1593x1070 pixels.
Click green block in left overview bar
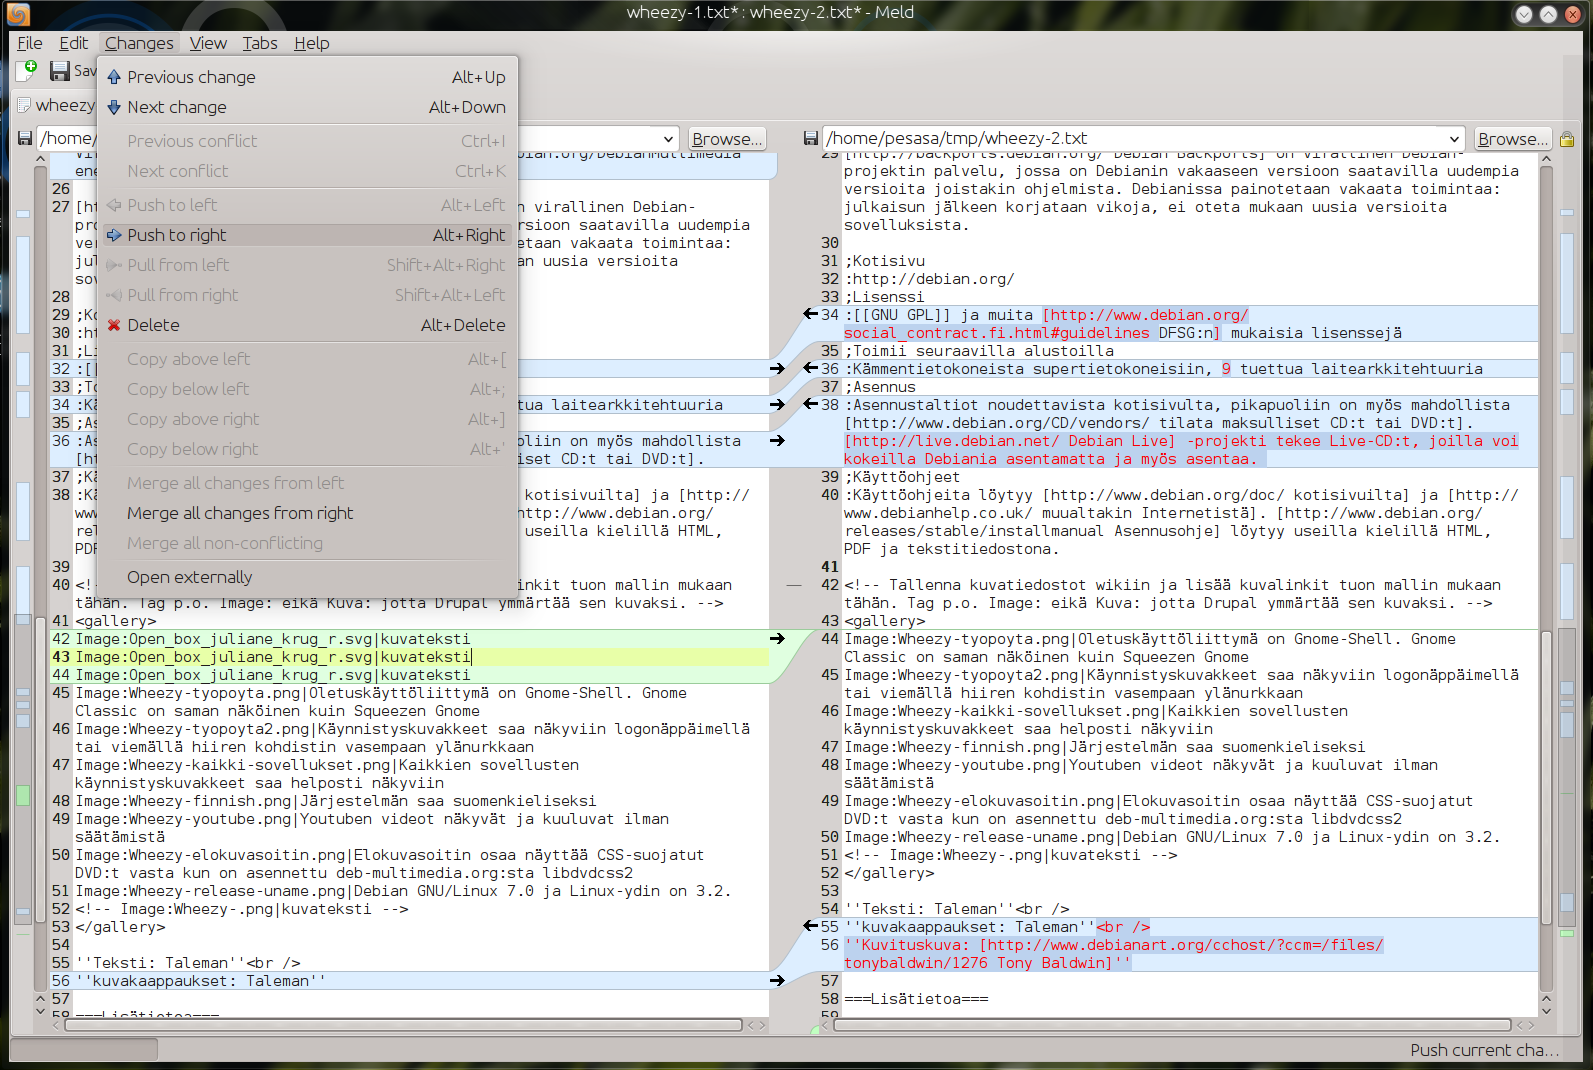click(x=23, y=795)
